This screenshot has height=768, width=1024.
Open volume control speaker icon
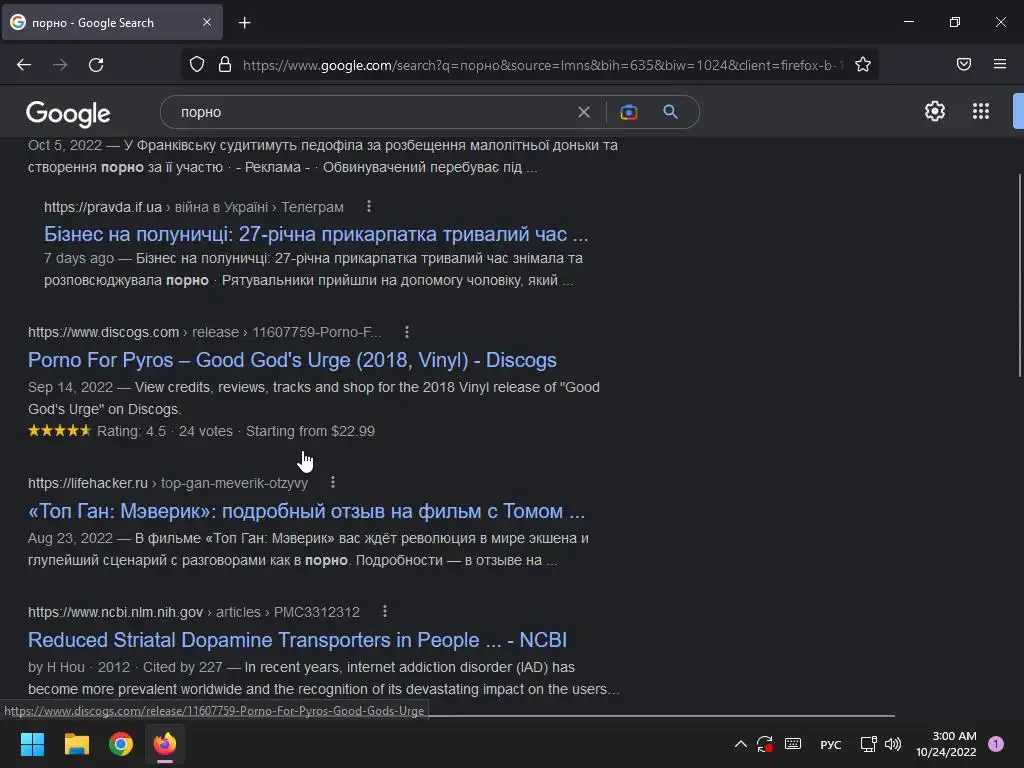tap(893, 744)
